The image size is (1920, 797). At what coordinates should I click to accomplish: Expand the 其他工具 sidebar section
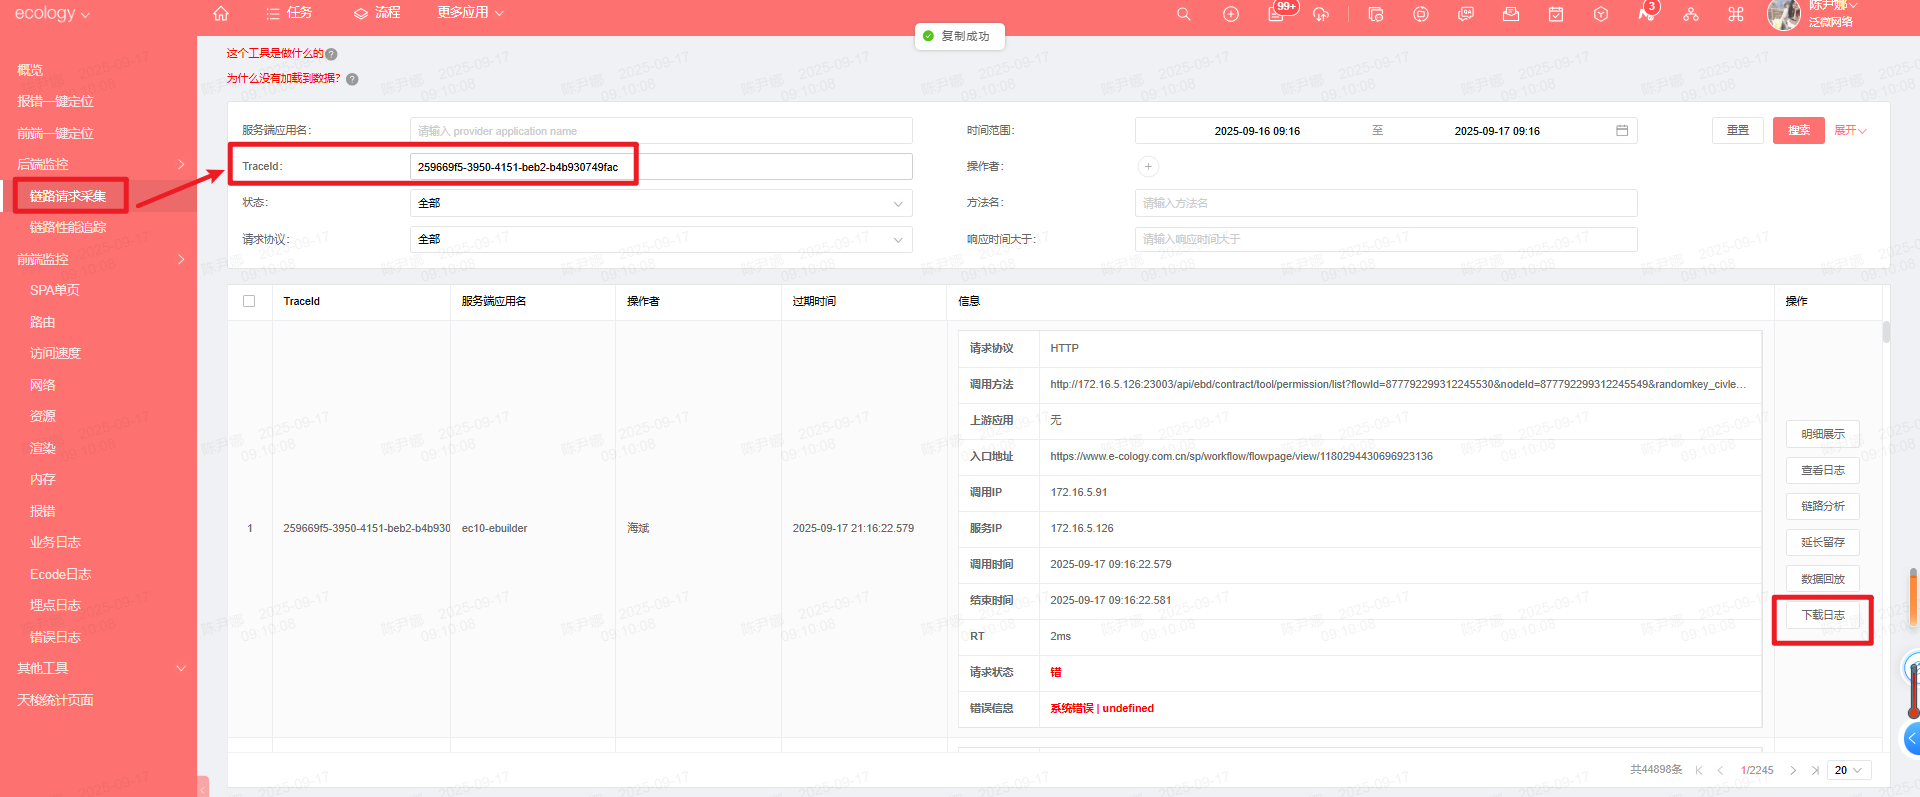pos(98,668)
